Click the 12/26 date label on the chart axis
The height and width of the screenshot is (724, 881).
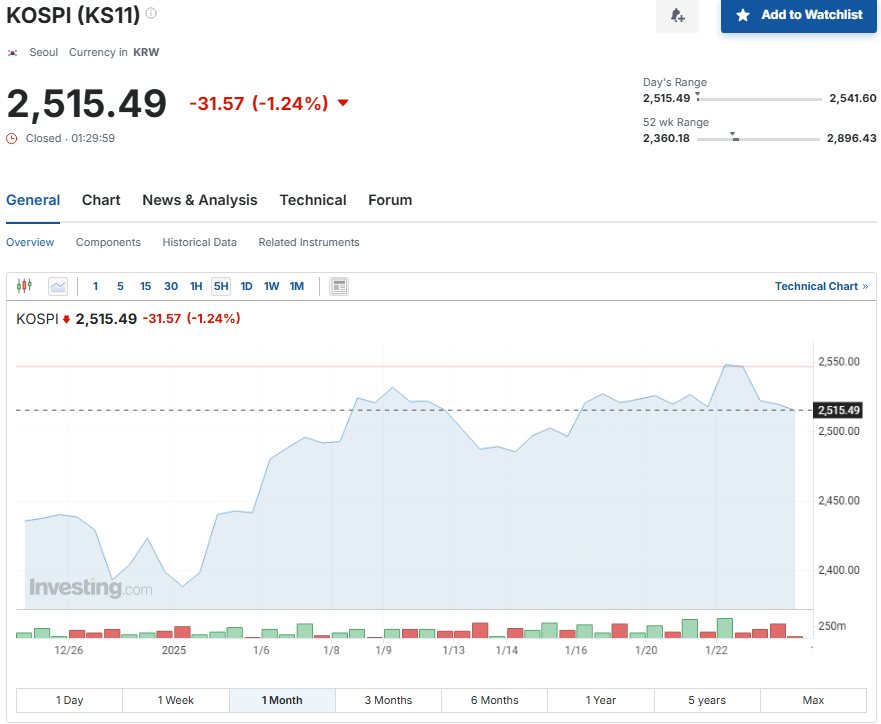pyautogui.click(x=69, y=650)
